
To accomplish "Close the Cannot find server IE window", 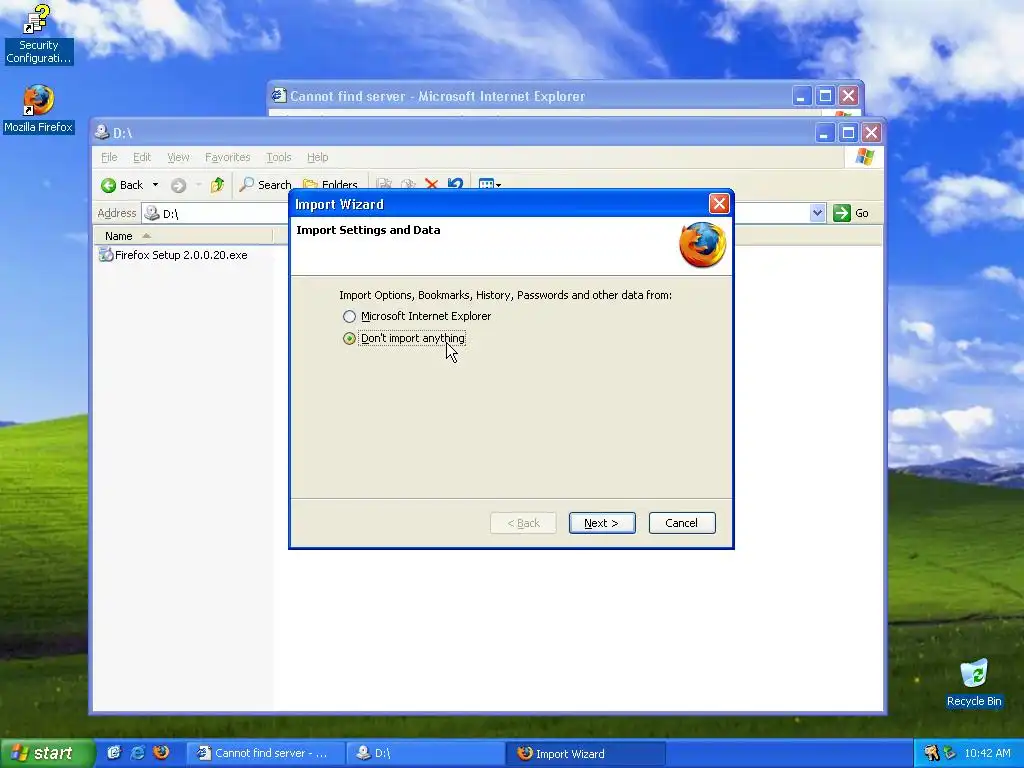I will 848,96.
